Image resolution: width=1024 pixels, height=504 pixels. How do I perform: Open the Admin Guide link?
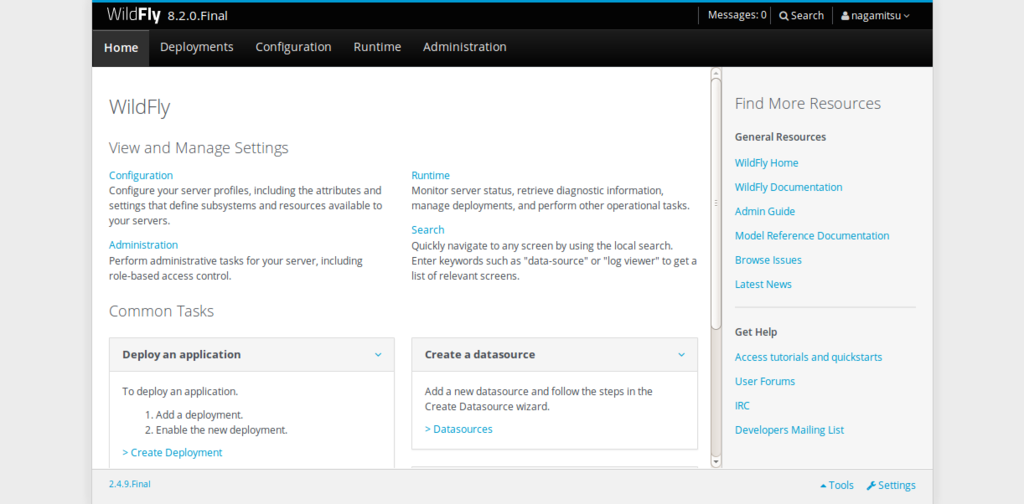[765, 212]
